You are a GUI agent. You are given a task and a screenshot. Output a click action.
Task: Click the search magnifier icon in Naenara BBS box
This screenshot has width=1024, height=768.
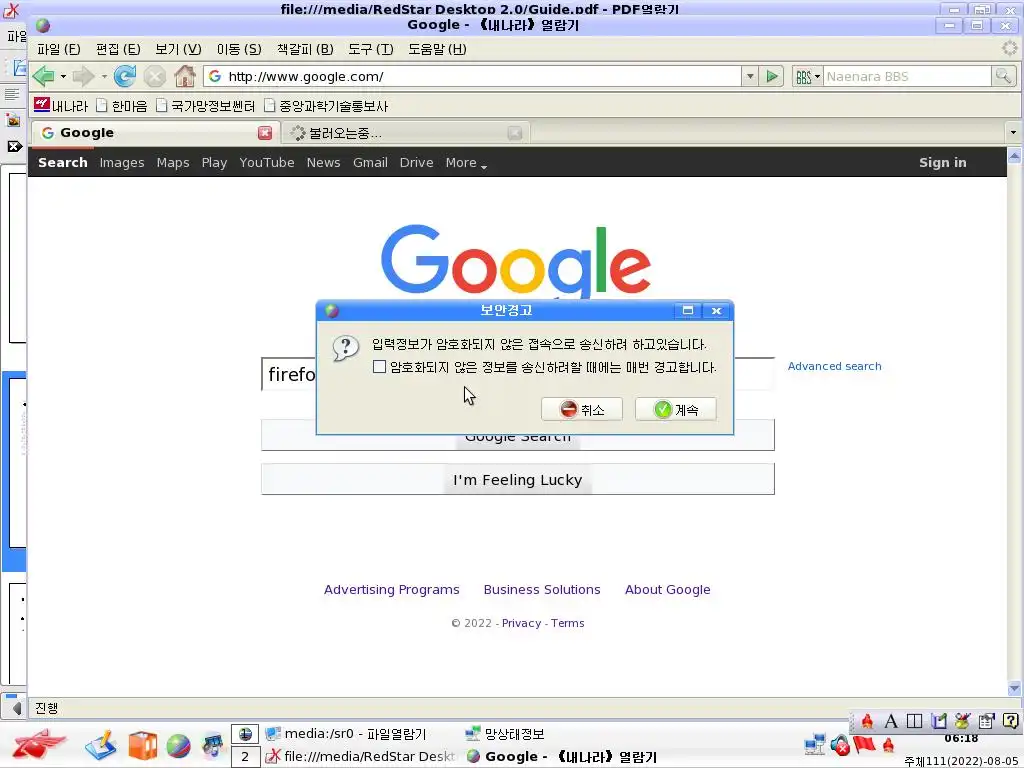tap(1003, 76)
